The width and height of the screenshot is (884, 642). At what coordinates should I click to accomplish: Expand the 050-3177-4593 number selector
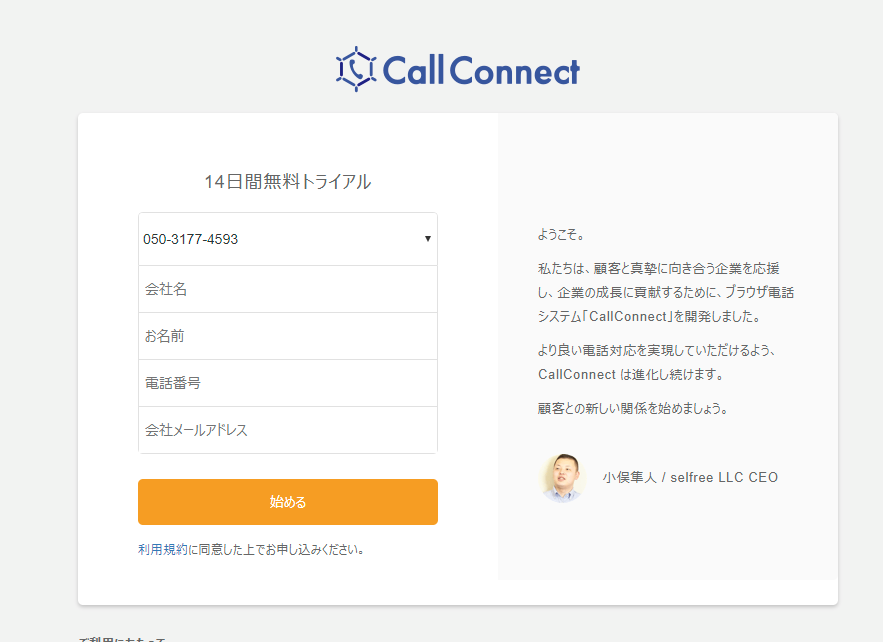click(288, 238)
